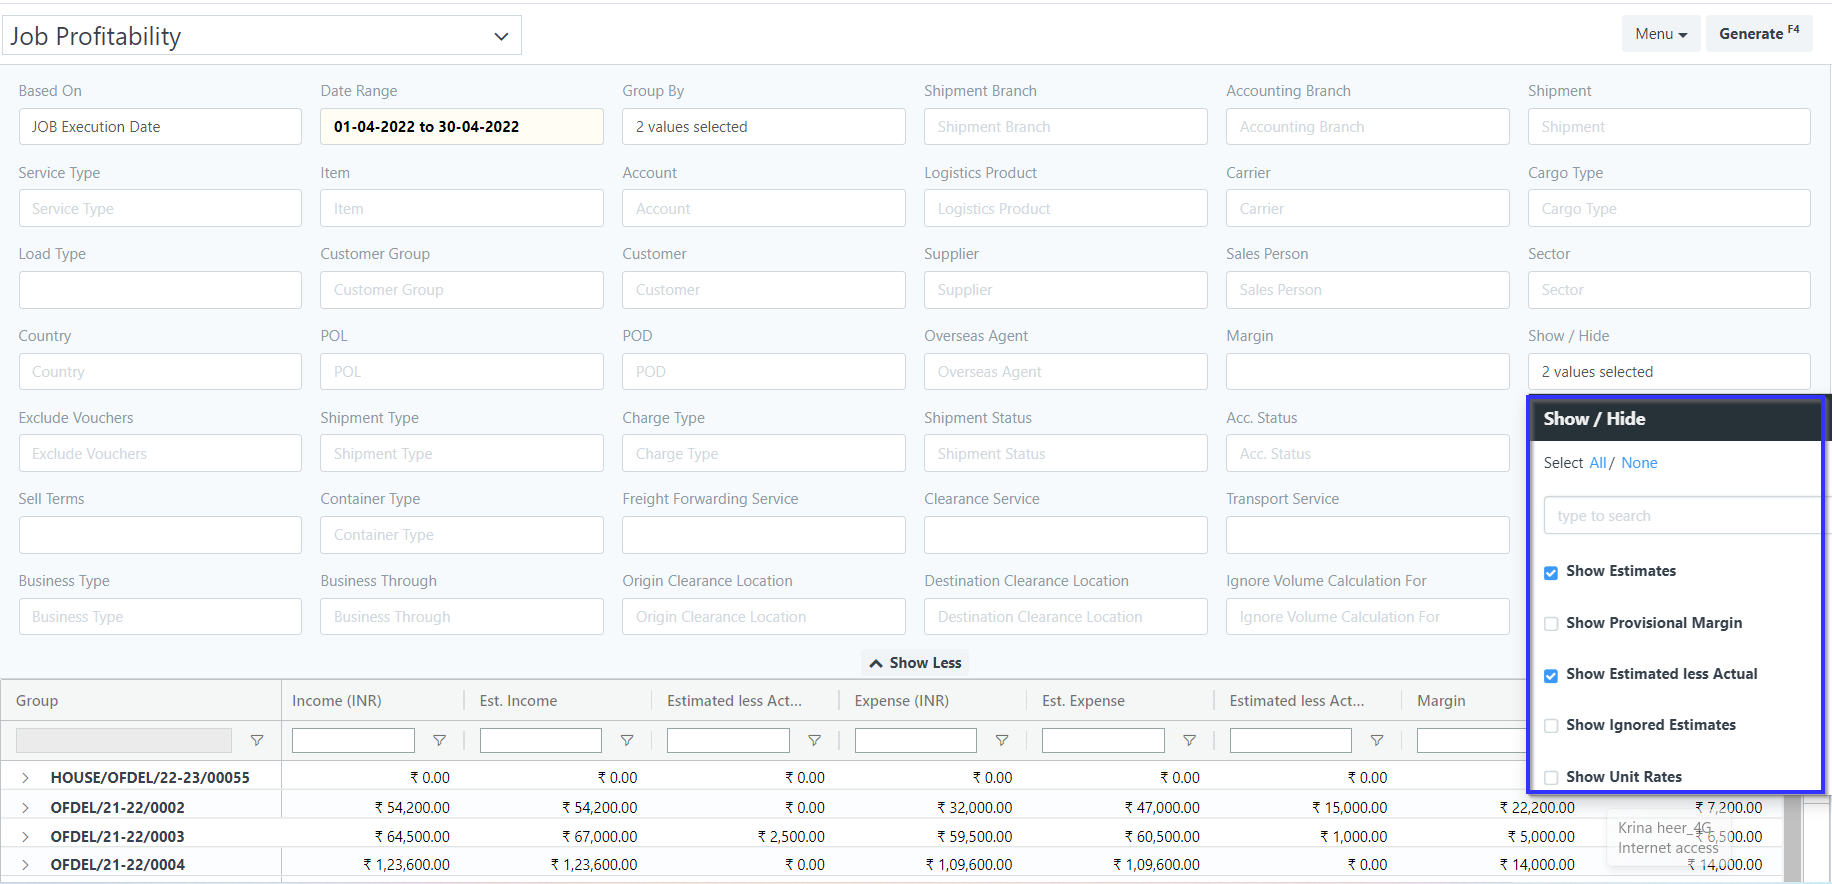Click the Sector filter field

point(1669,290)
